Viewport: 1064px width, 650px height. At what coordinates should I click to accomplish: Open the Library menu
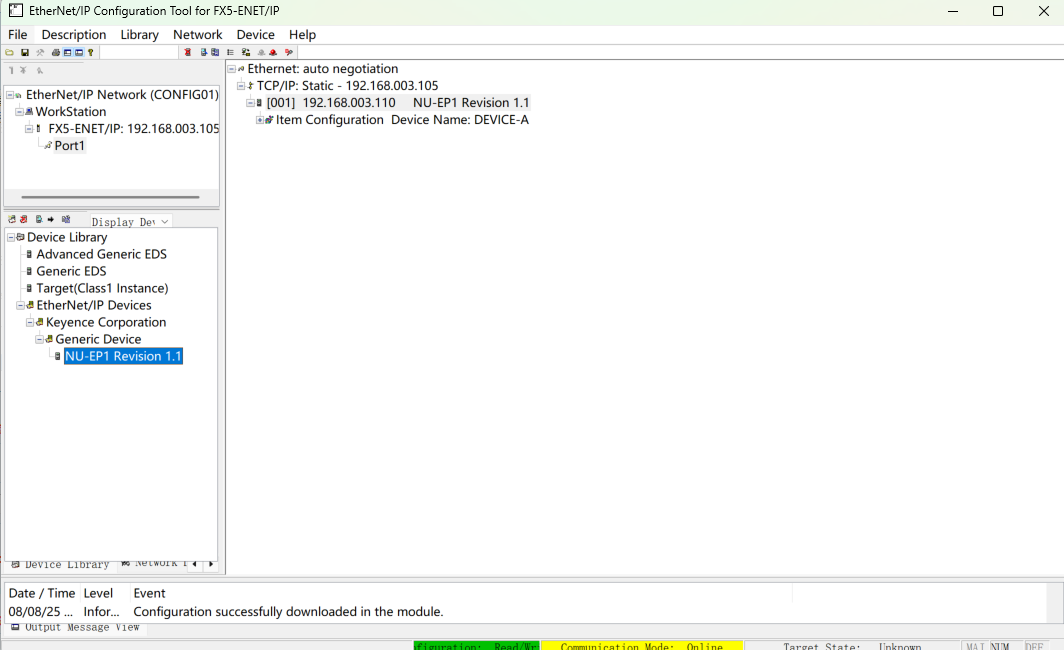coord(139,34)
